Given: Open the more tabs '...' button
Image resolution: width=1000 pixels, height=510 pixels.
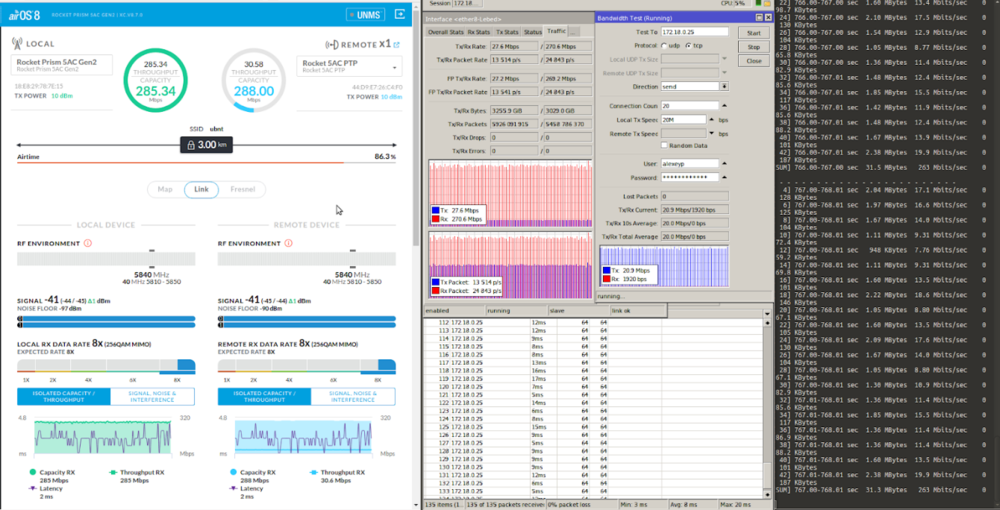Looking at the screenshot, I should 573,31.
